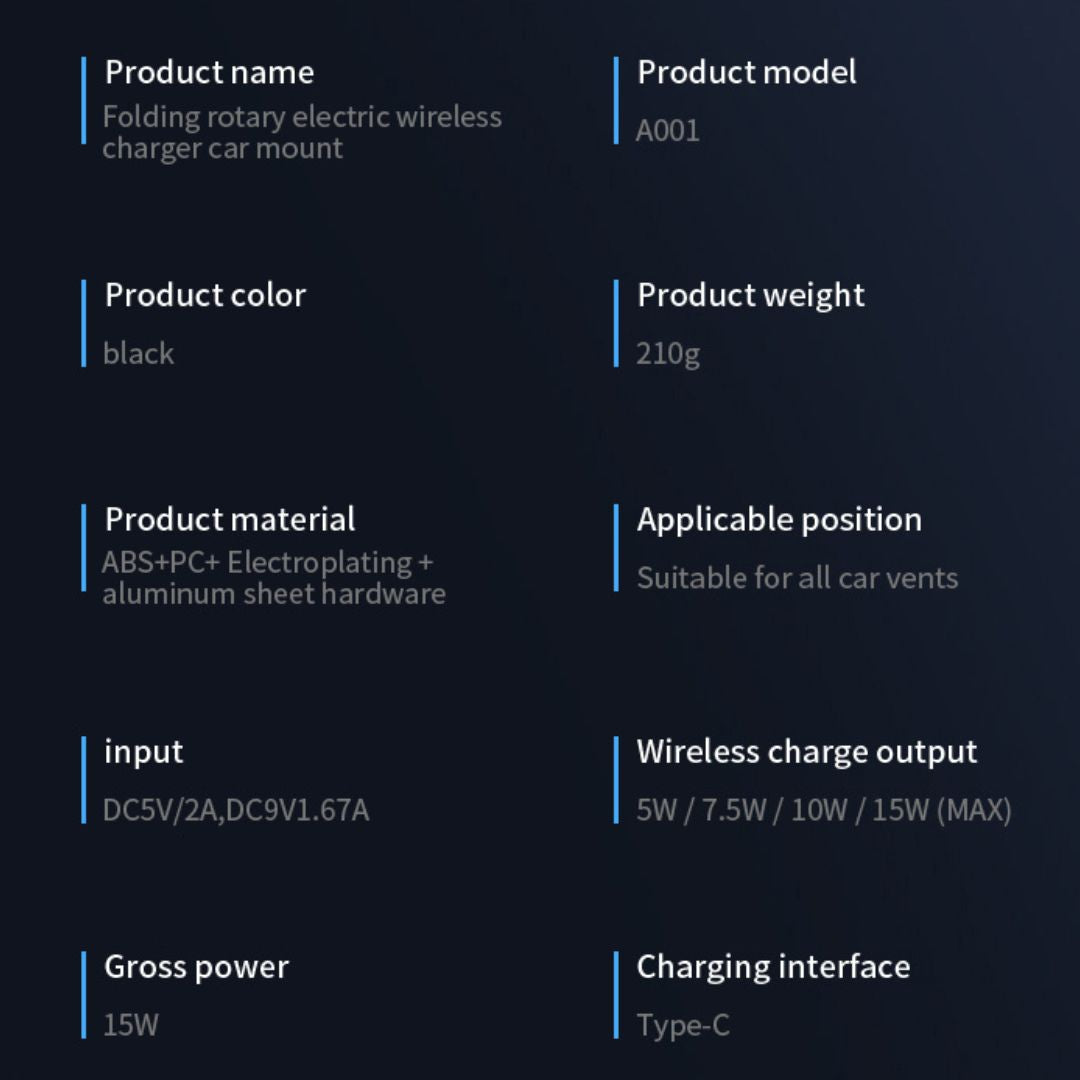Select the weight value 210g
The width and height of the screenshot is (1080, 1080).
[668, 353]
